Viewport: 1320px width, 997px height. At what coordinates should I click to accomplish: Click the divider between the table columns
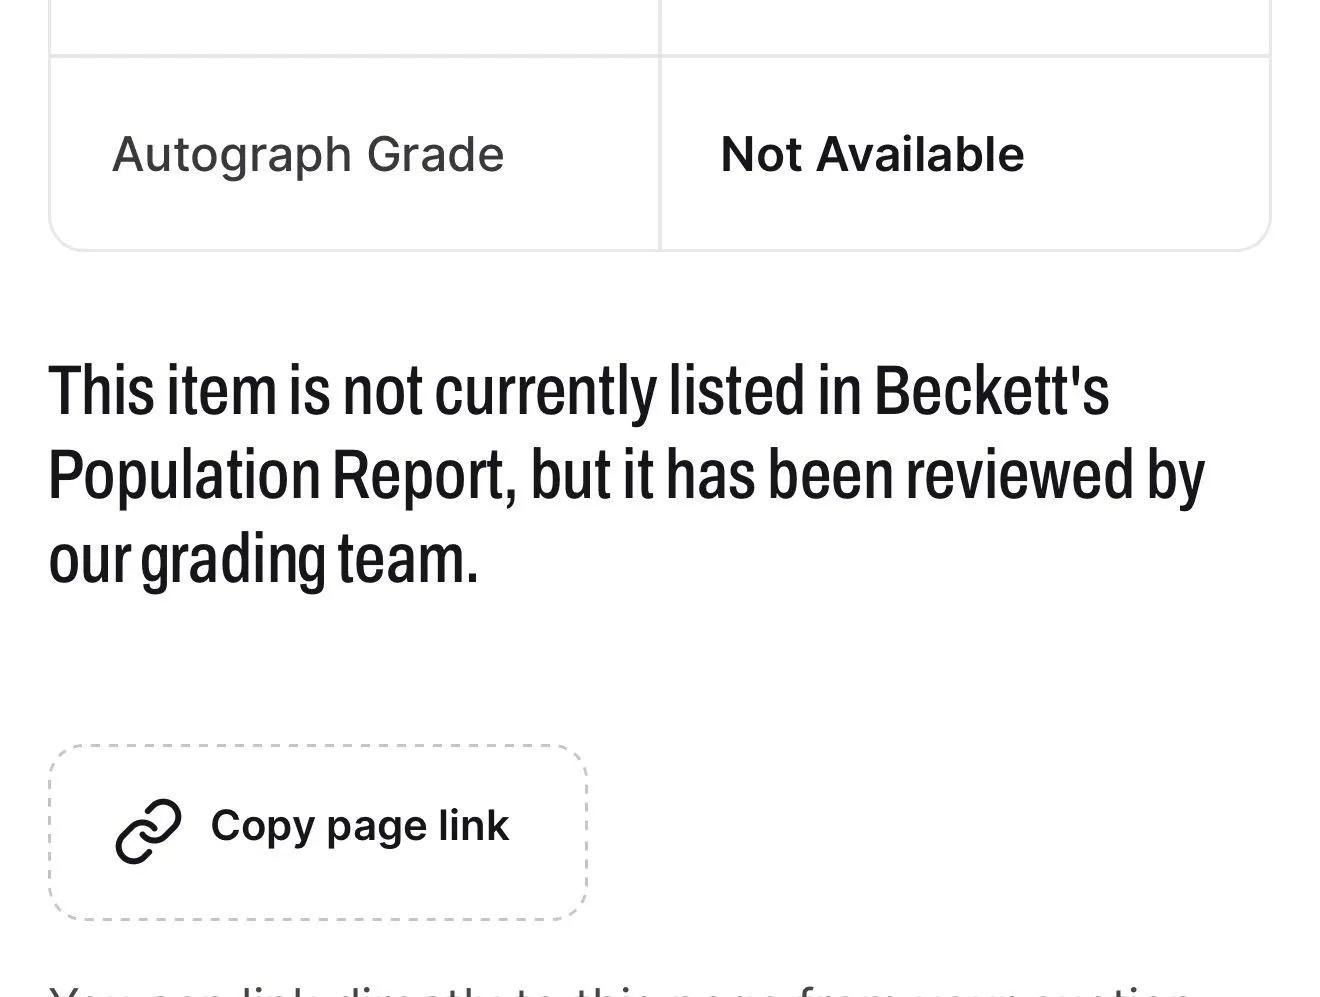pos(660,125)
